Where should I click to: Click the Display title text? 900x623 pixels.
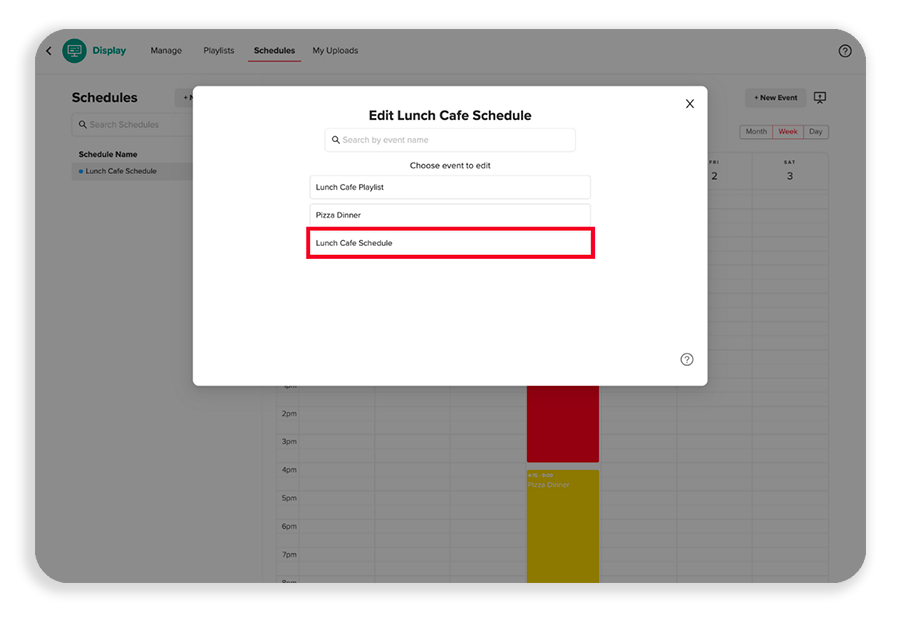pyautogui.click(x=109, y=51)
